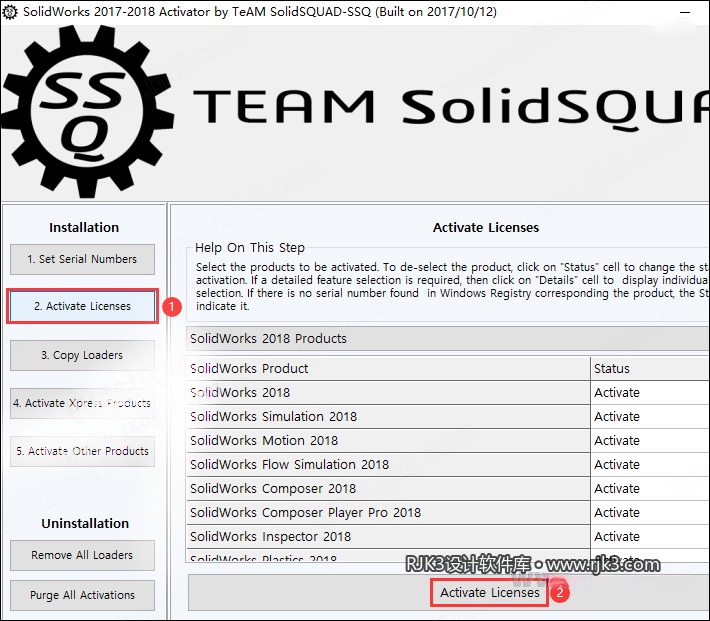This screenshot has width=710, height=621.
Task: Toggle Status cell for Flow Simulation 2018
Action: point(650,464)
